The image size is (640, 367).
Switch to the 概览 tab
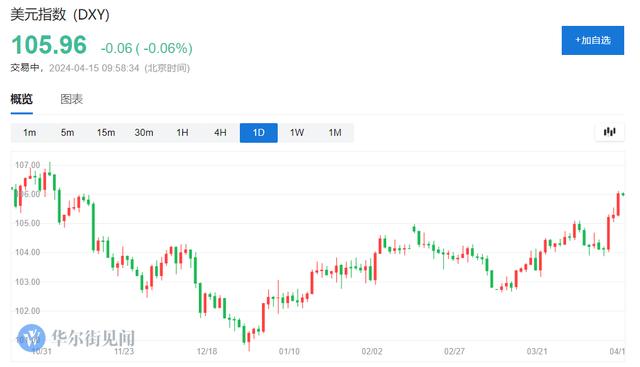click(22, 99)
